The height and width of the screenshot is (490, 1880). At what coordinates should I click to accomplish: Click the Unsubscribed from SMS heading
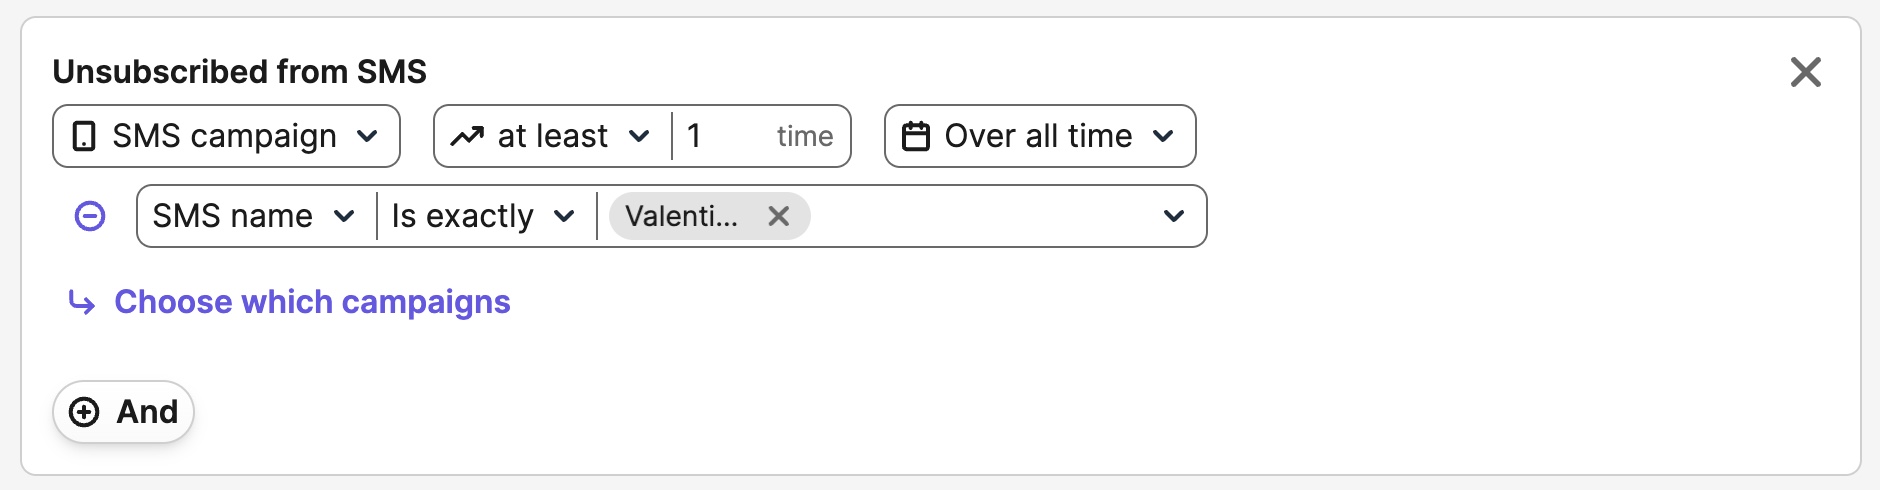point(240,72)
